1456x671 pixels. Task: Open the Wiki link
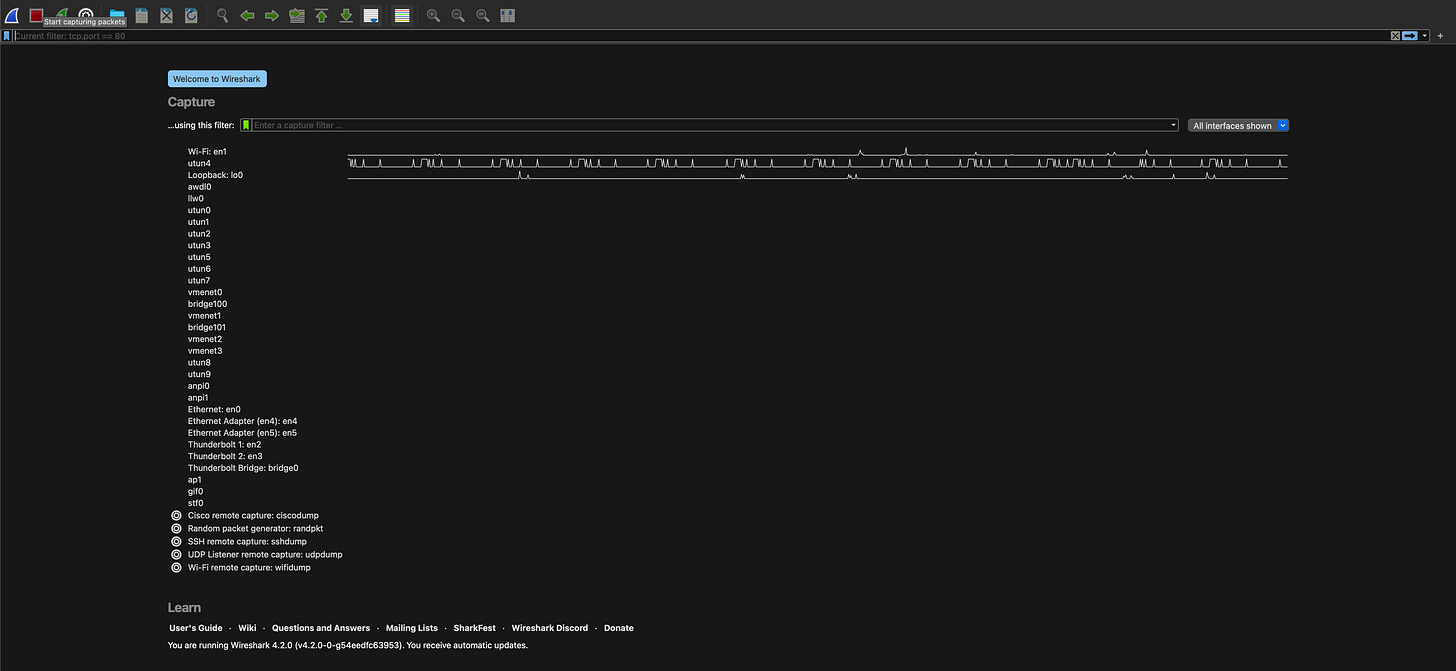pyautogui.click(x=247, y=628)
